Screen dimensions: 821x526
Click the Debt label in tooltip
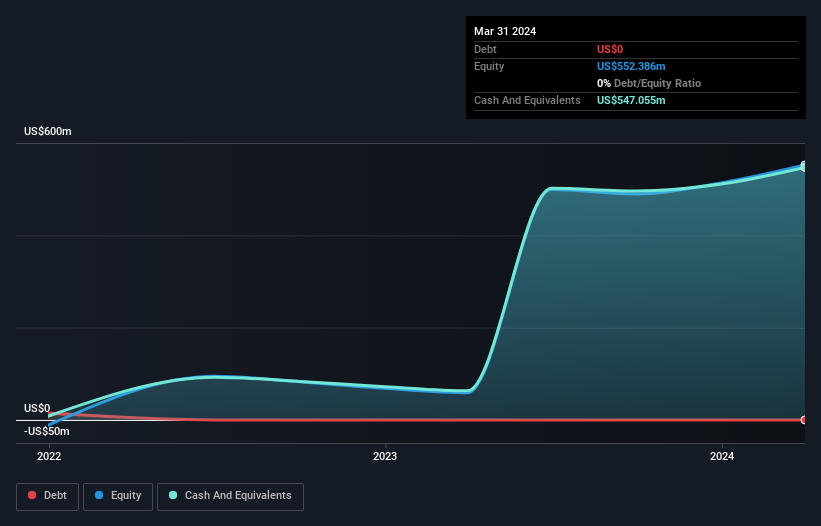point(485,49)
